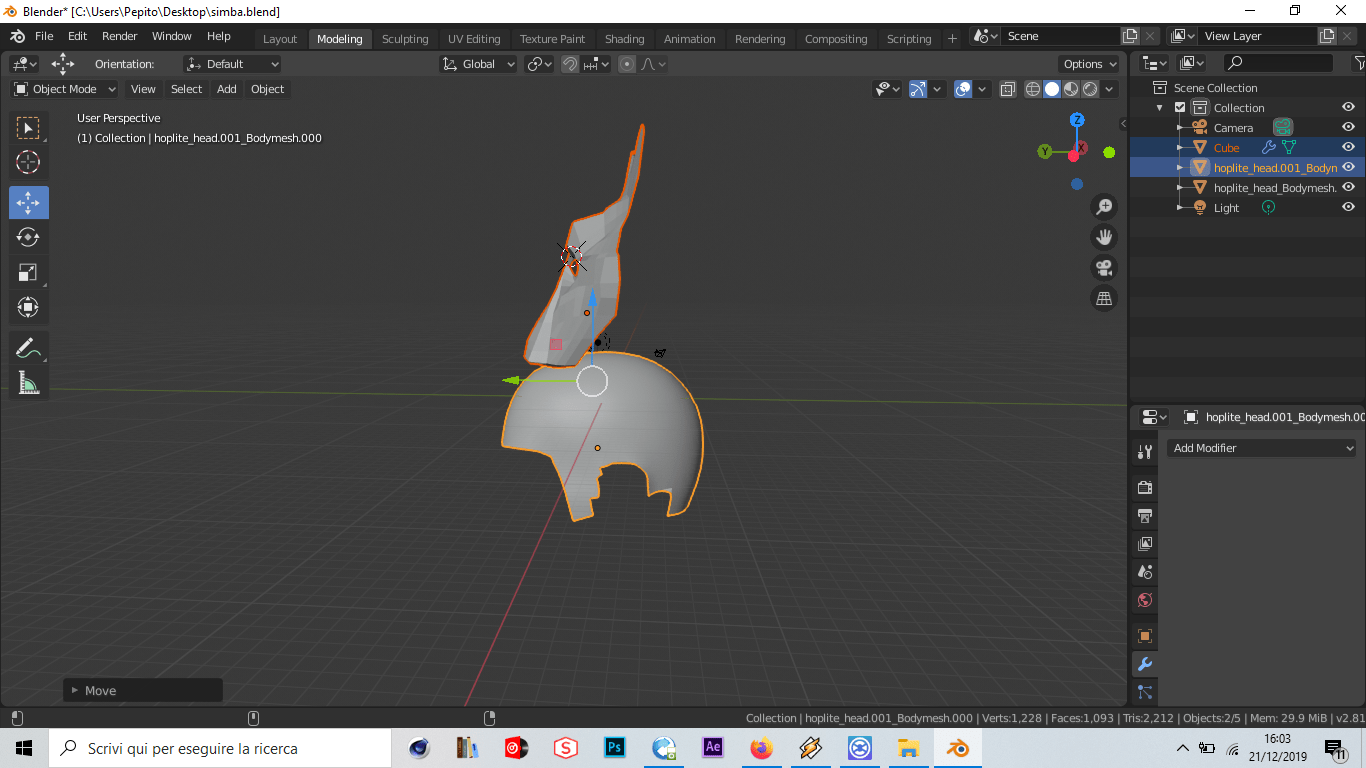Toggle viewport overlays button
Screen dimensions: 1366x768
pos(963,89)
